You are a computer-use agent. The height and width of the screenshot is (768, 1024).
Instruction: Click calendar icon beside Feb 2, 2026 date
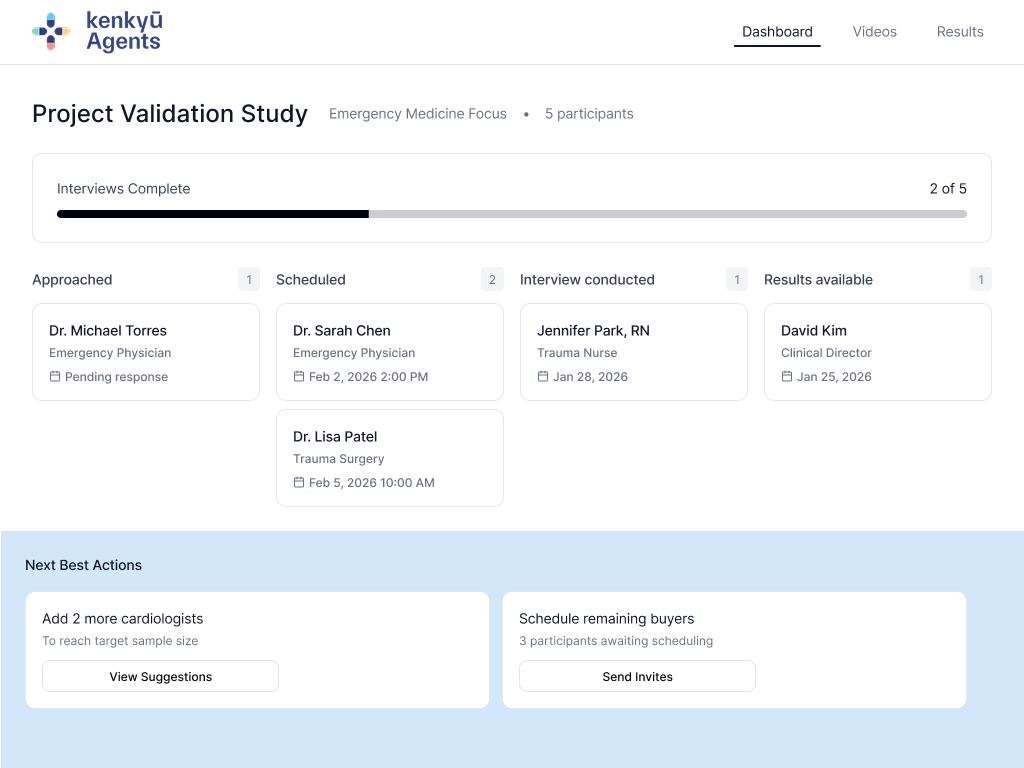click(299, 377)
